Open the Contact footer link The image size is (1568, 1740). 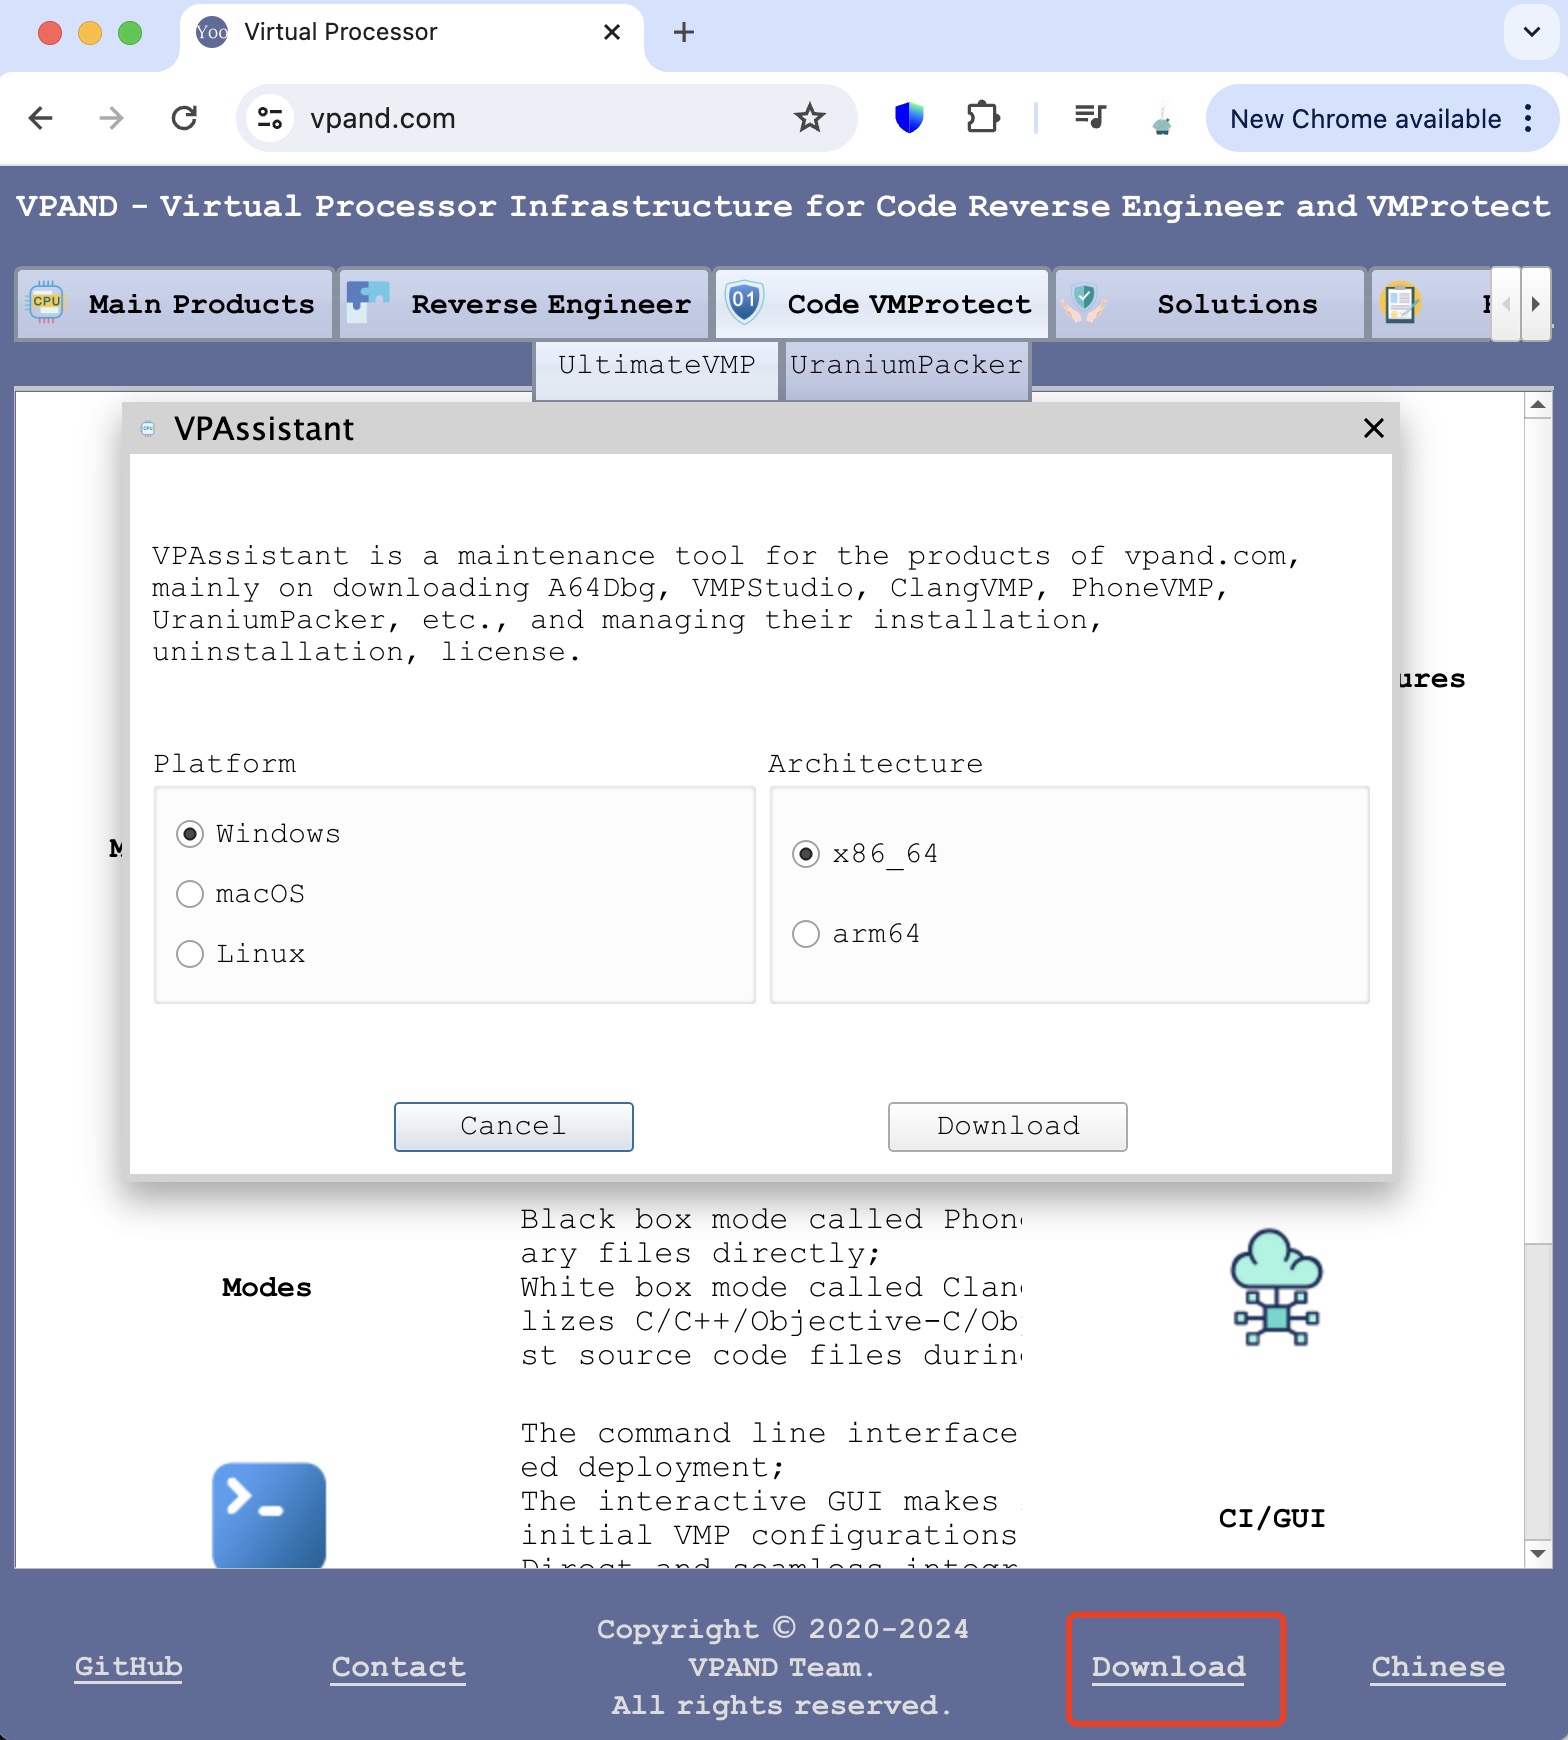[398, 1666]
